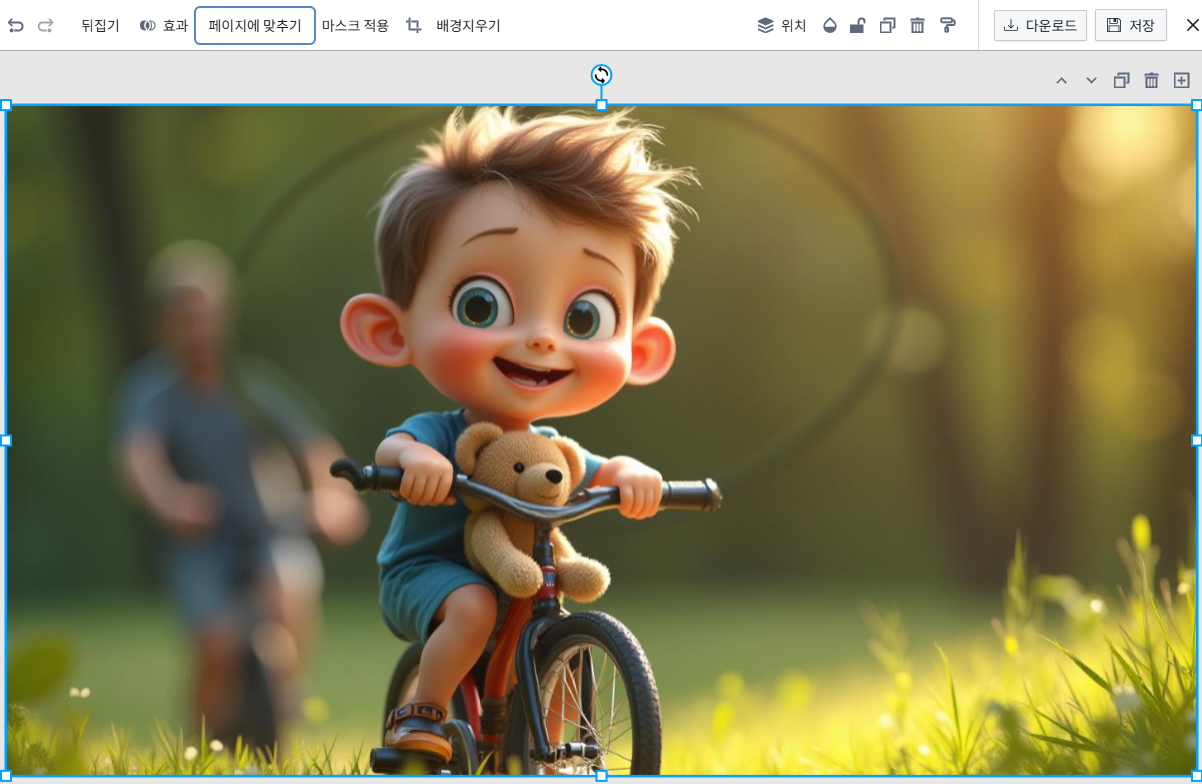Toggle fit-to-page mode via 페이지에 맞추기
The height and width of the screenshot is (784, 1202).
(x=254, y=25)
